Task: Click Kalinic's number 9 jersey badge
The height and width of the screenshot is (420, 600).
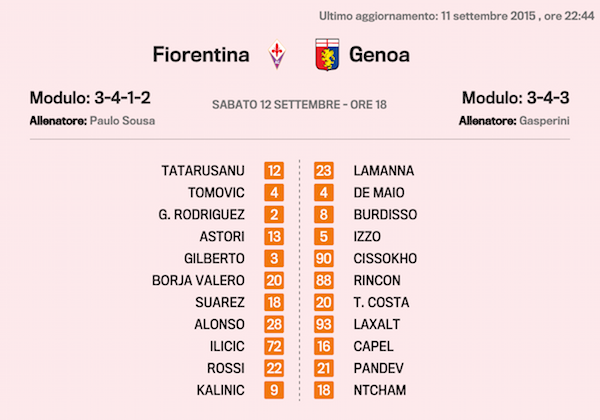Action: [x=274, y=390]
